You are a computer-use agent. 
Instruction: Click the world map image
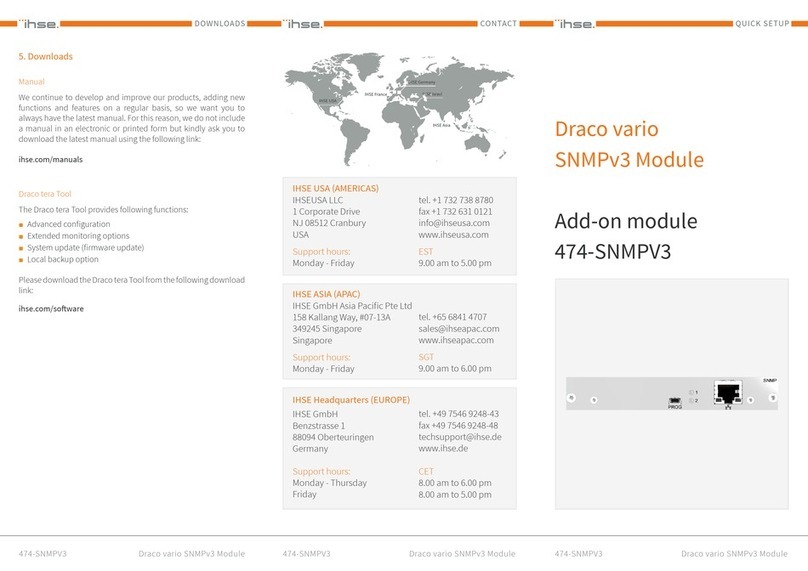pyautogui.click(x=399, y=109)
